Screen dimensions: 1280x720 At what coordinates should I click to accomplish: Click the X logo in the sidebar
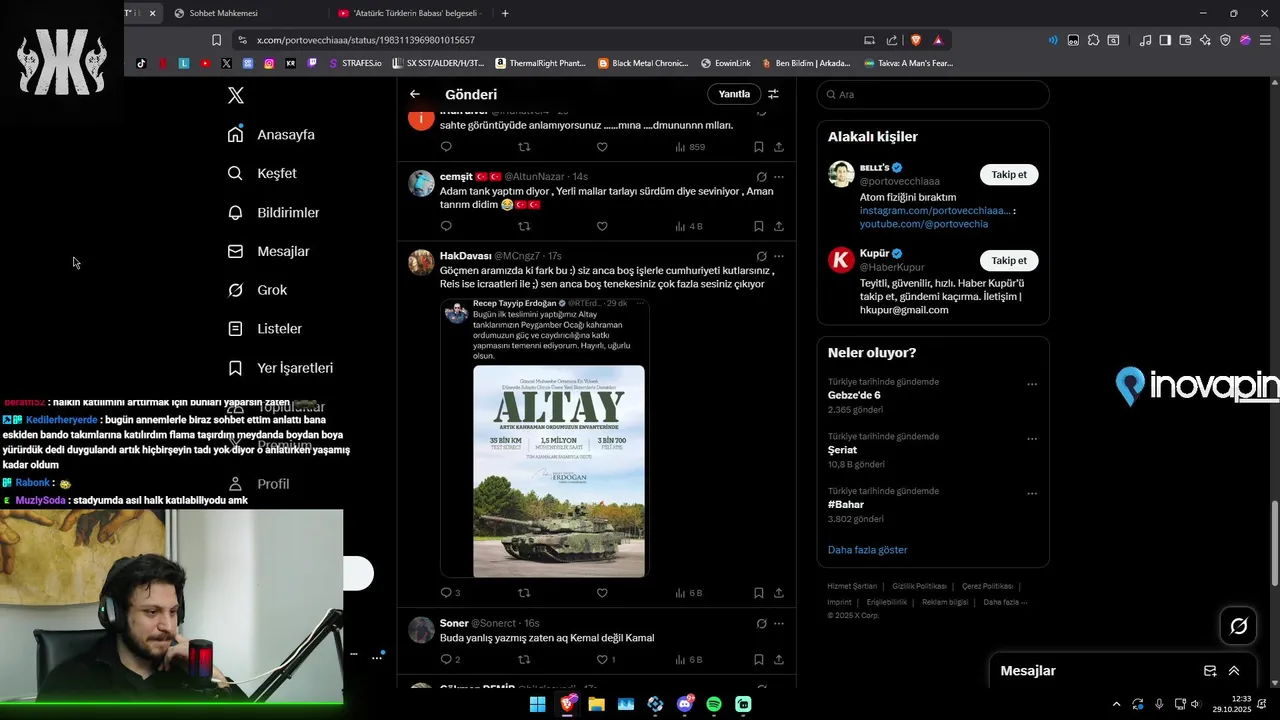[x=235, y=95]
